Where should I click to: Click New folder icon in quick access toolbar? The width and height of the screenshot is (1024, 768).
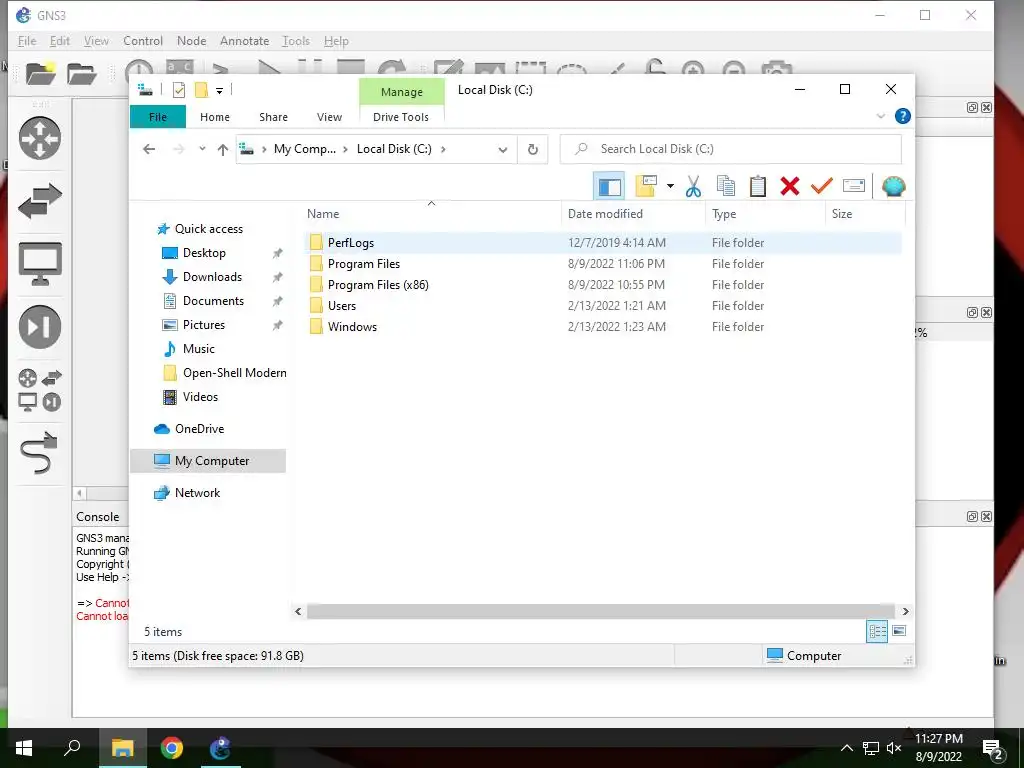(x=202, y=90)
